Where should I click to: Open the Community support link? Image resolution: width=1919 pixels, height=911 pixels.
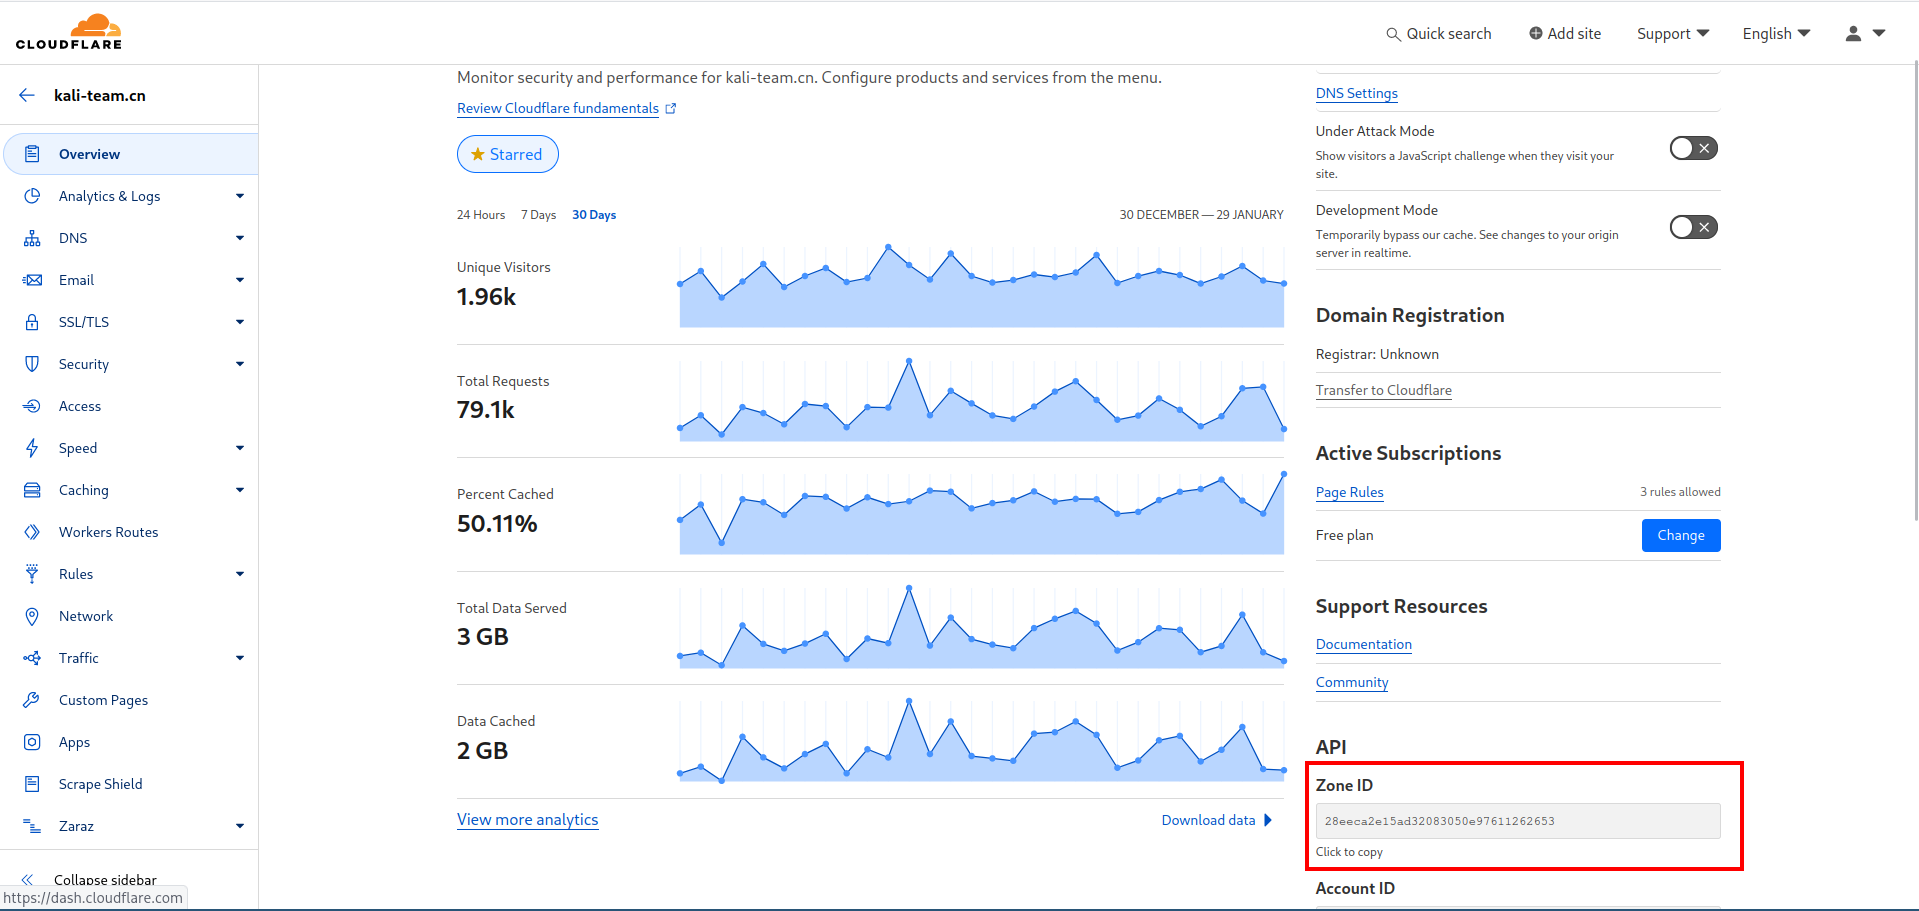[1352, 682]
